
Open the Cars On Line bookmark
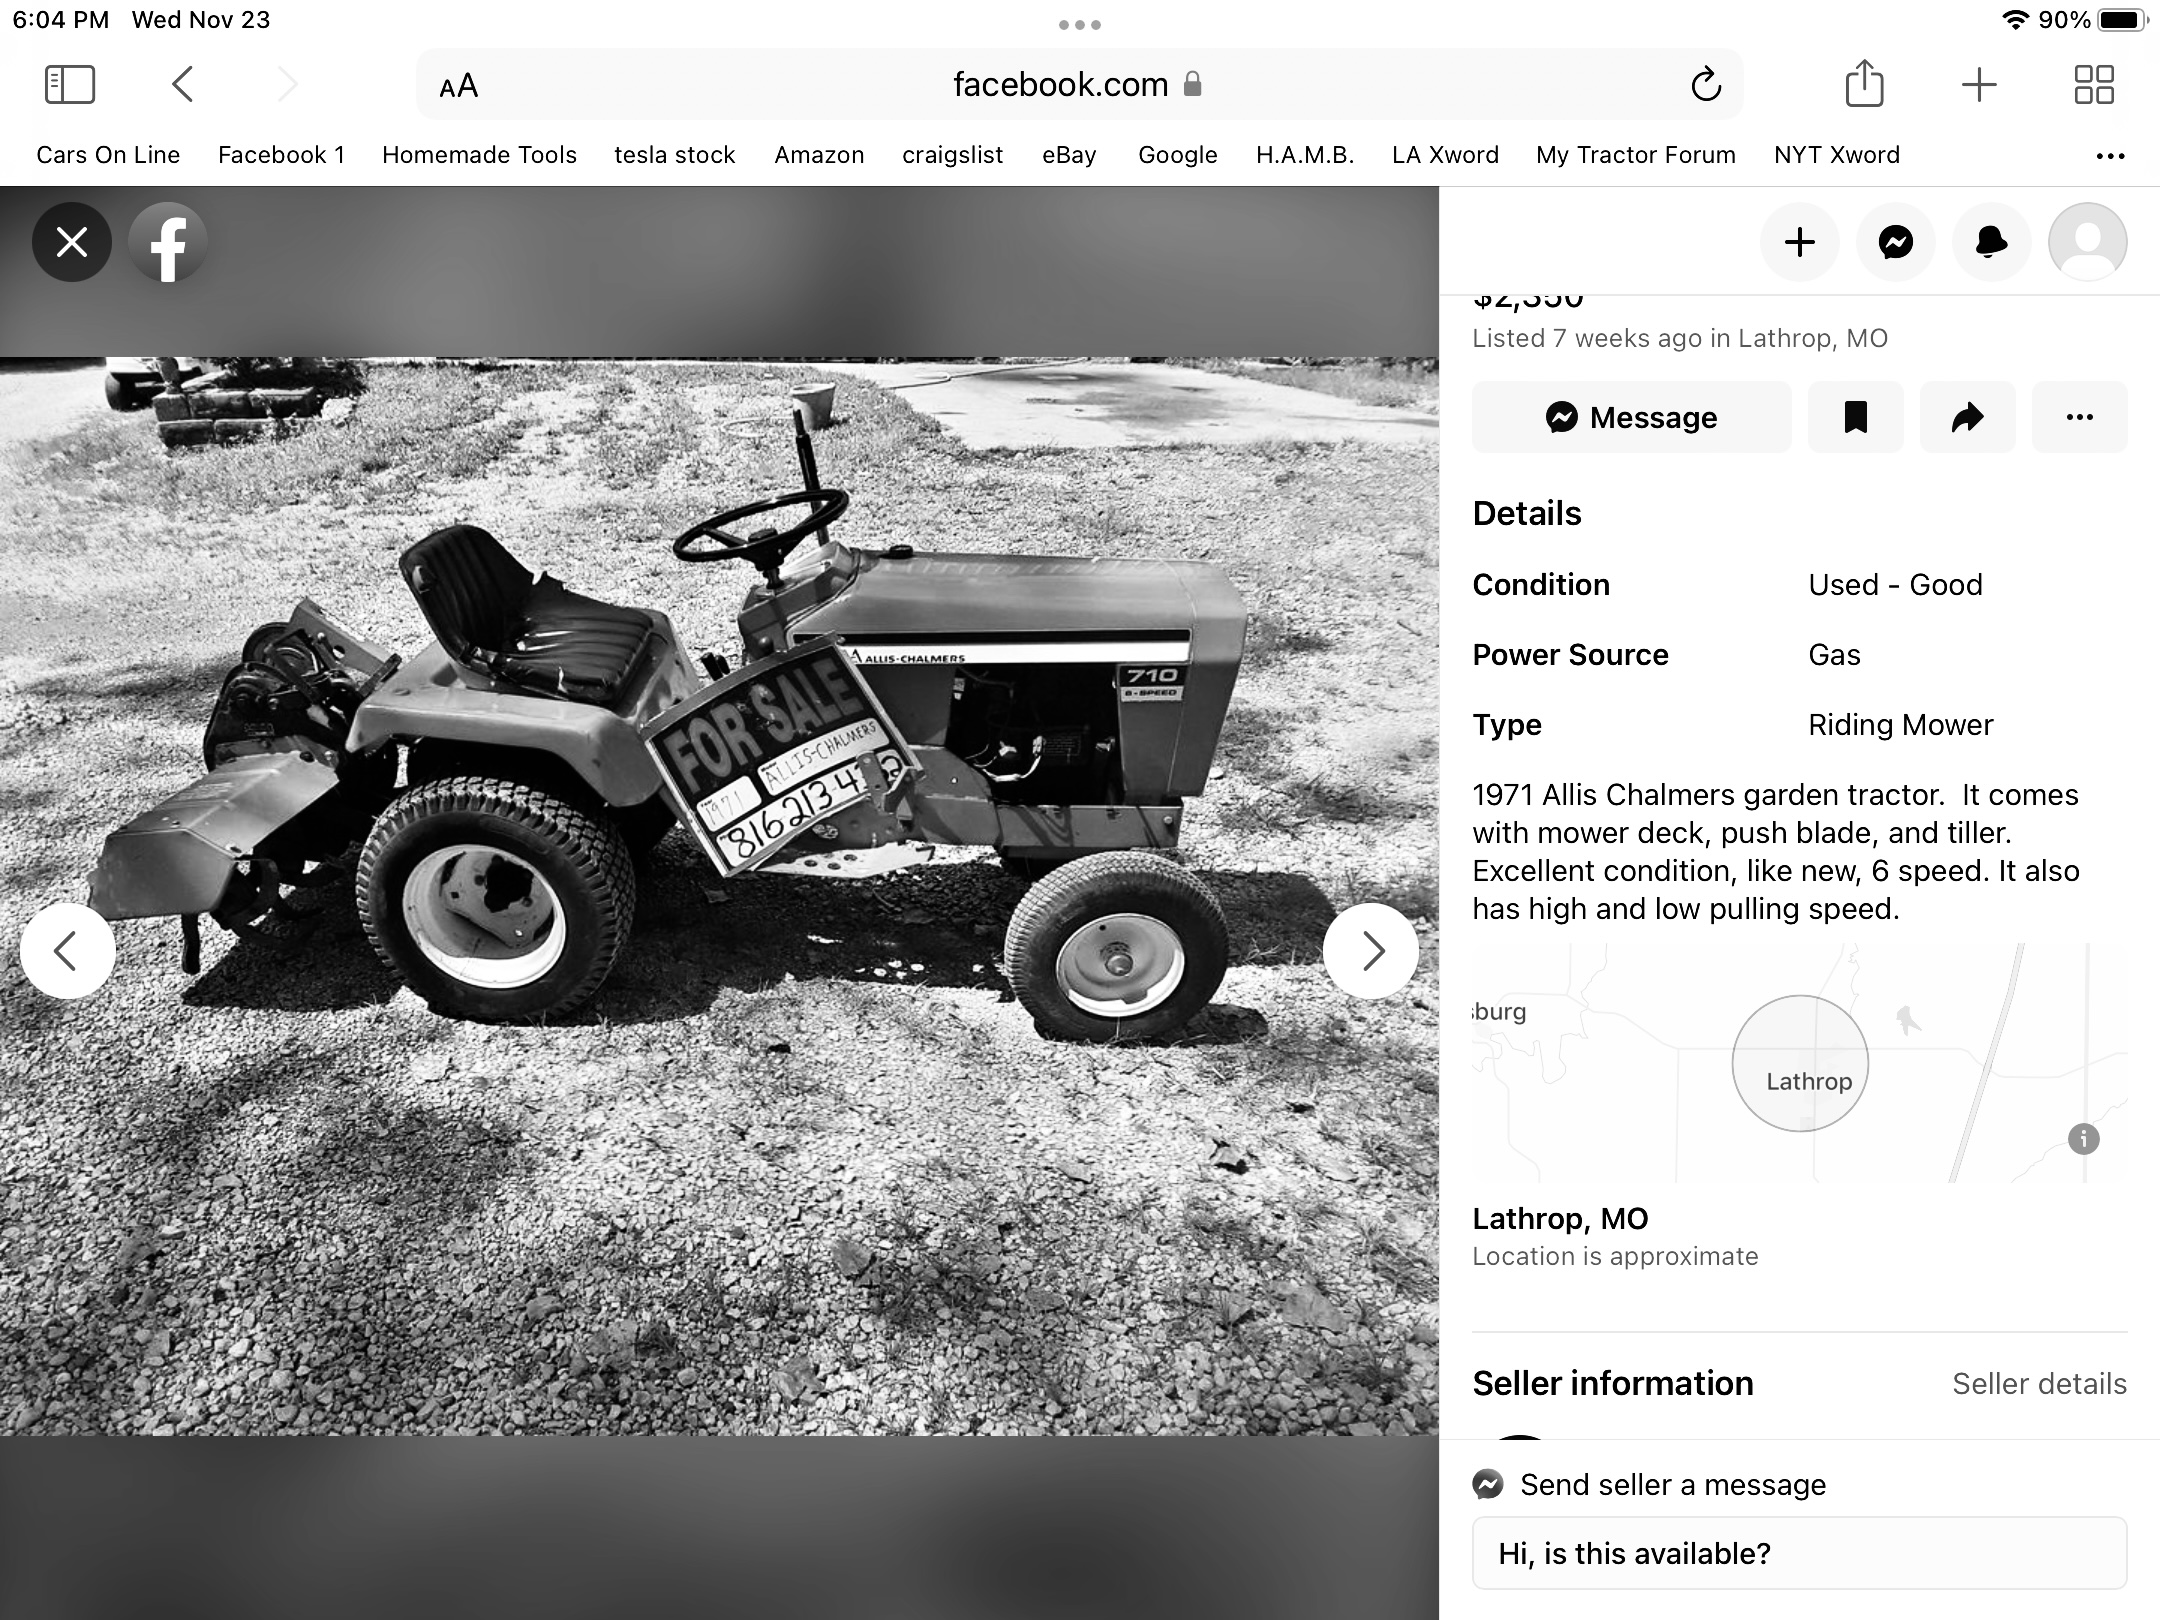pyautogui.click(x=108, y=155)
